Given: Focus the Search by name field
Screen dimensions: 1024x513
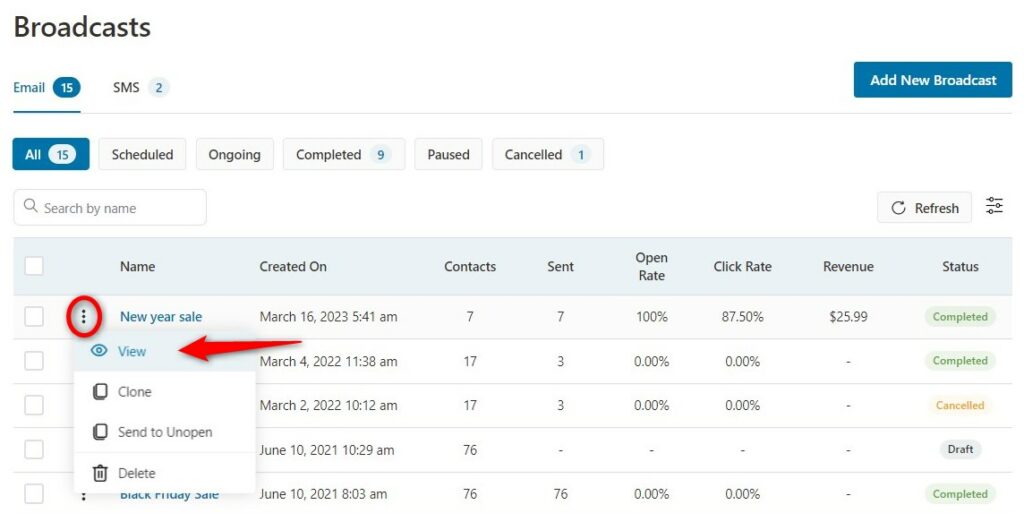Looking at the screenshot, I should coord(110,208).
